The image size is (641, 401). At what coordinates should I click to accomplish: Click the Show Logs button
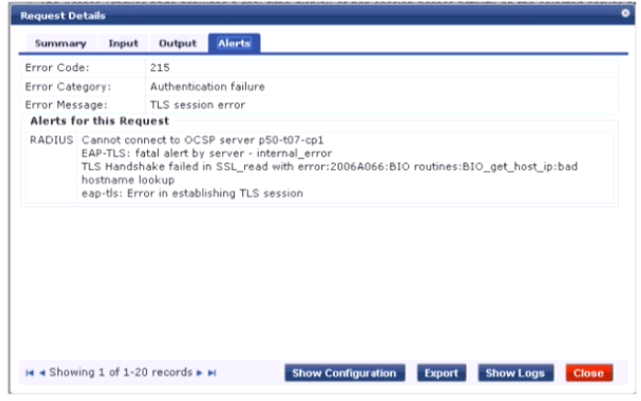(x=515, y=373)
